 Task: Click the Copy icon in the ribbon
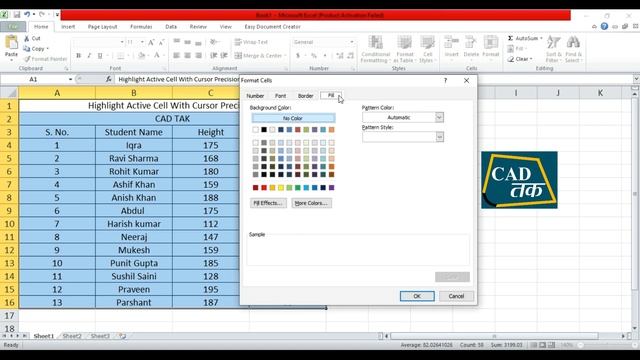27,49
